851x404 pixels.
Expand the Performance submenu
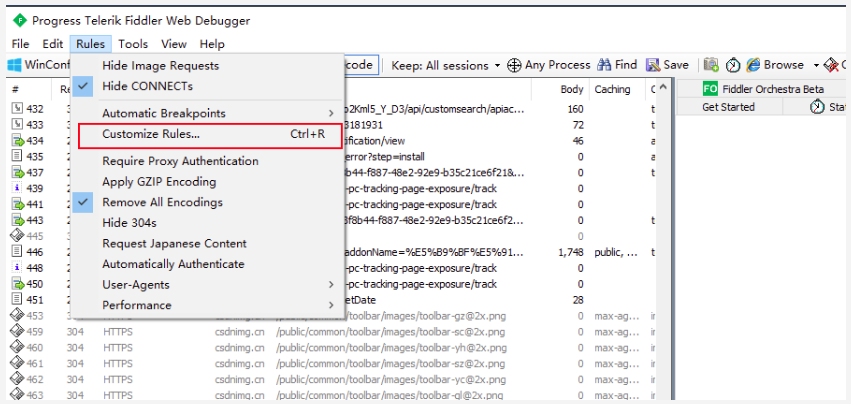(x=207, y=305)
